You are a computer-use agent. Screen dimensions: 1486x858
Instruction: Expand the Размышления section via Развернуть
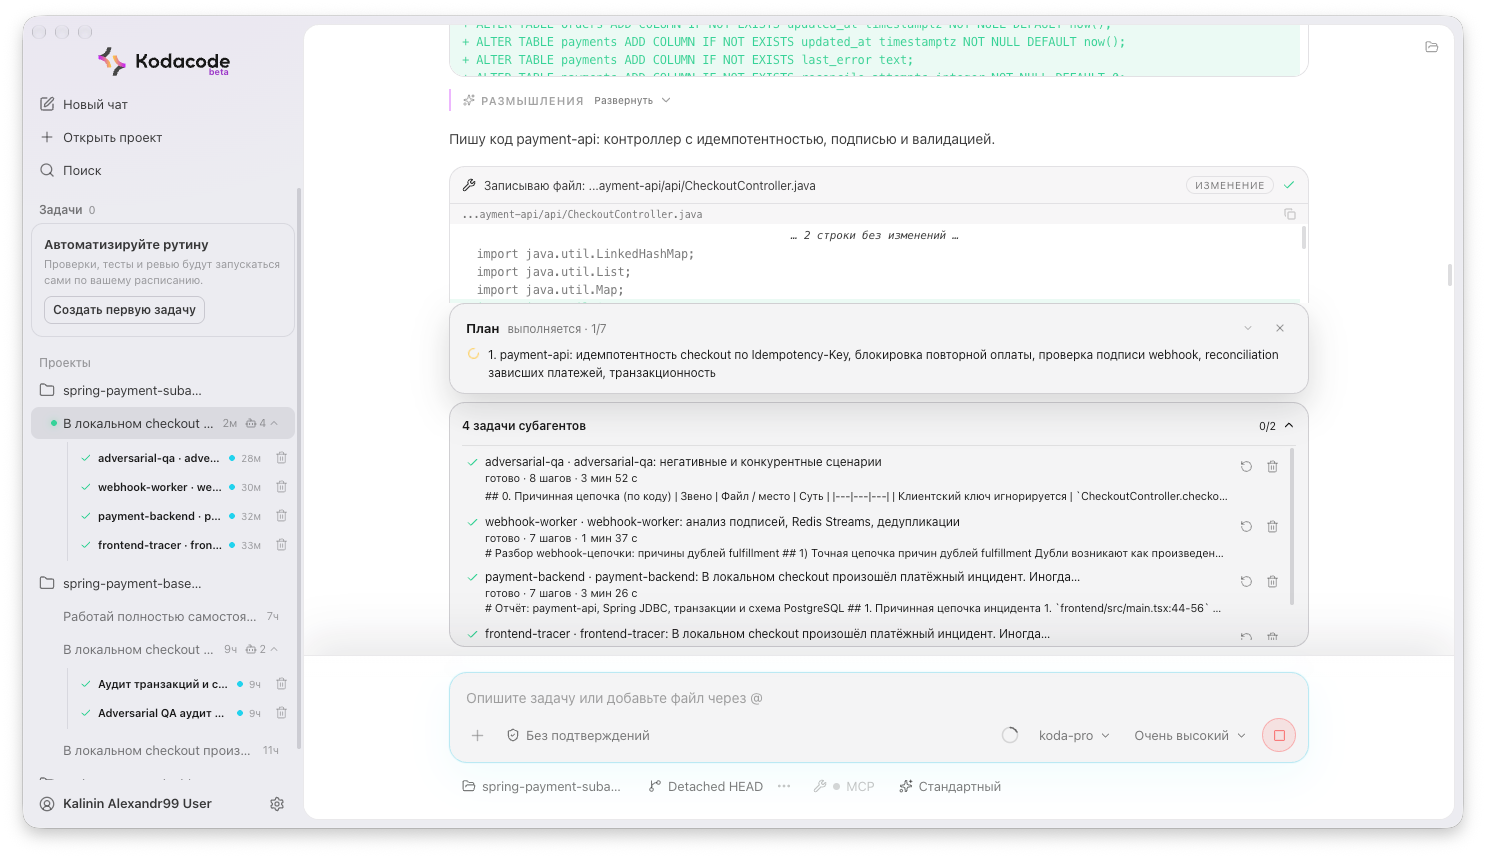(x=632, y=100)
